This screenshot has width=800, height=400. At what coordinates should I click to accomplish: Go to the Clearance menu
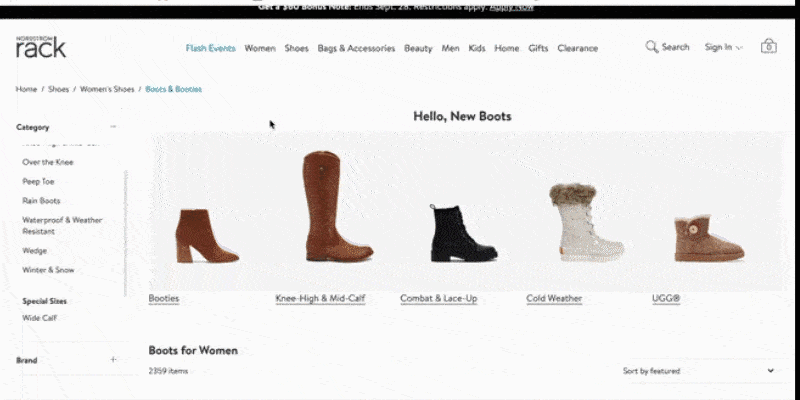[x=577, y=48]
